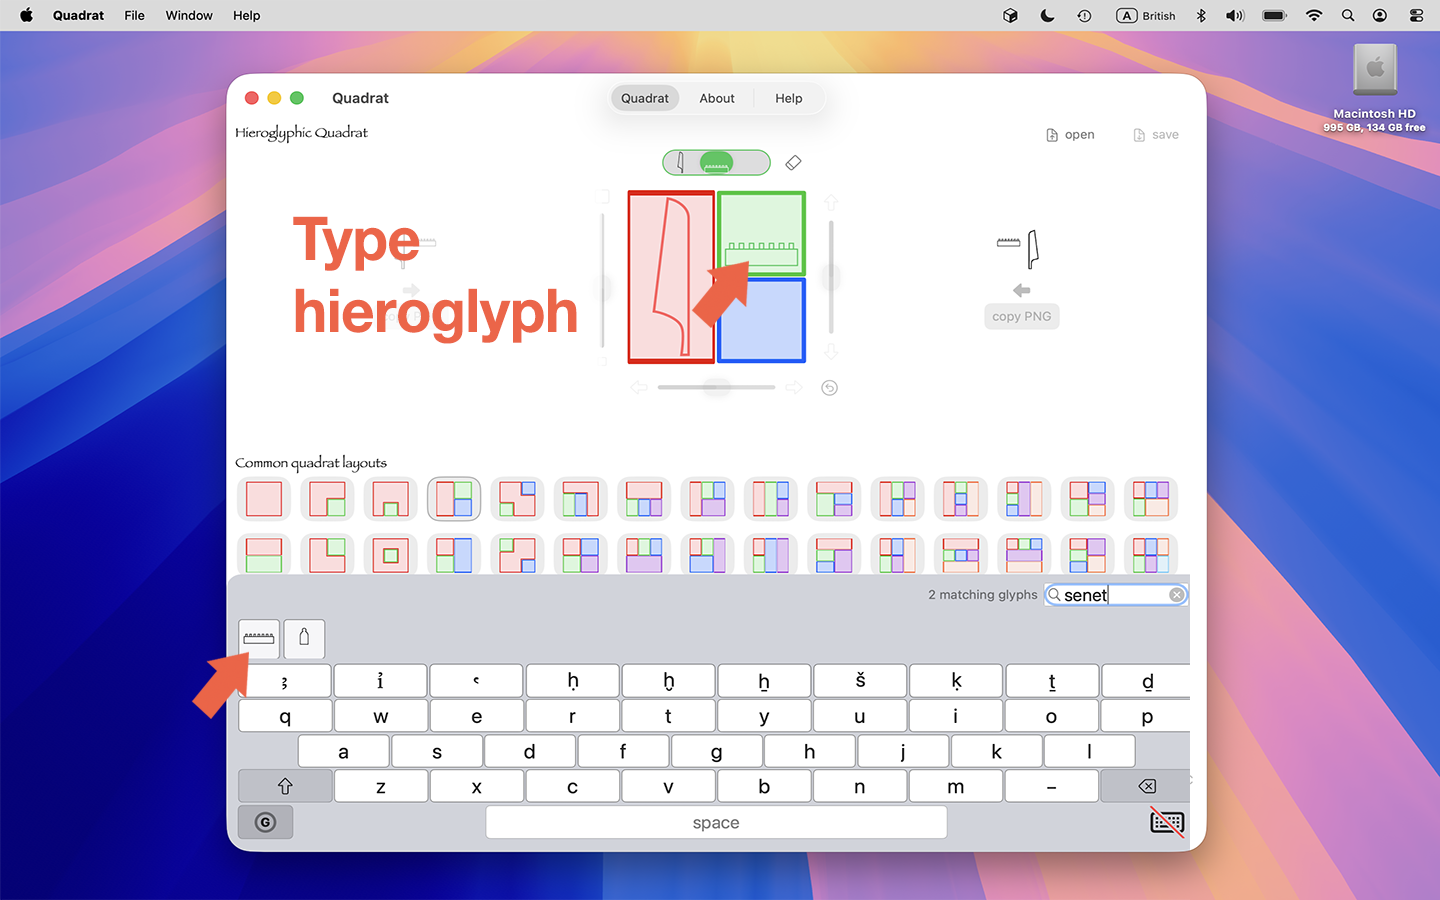This screenshot has height=900, width=1440.
Task: Toggle the shift key on the keyboard
Action: tap(284, 786)
